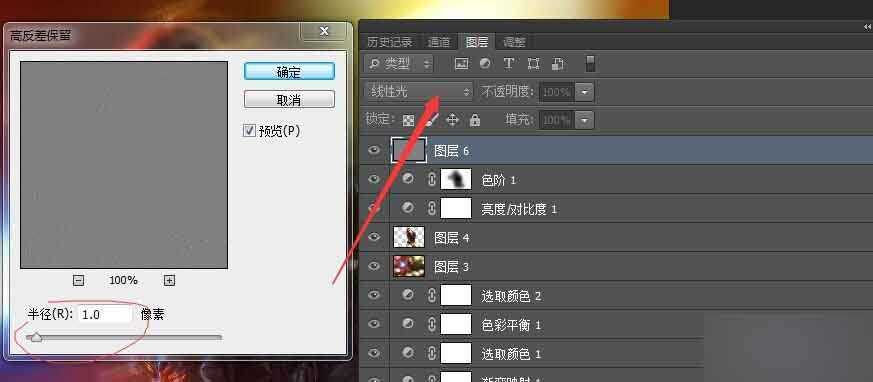Hide the 图层 3 layer
The height and width of the screenshot is (382, 873).
tap(374, 266)
